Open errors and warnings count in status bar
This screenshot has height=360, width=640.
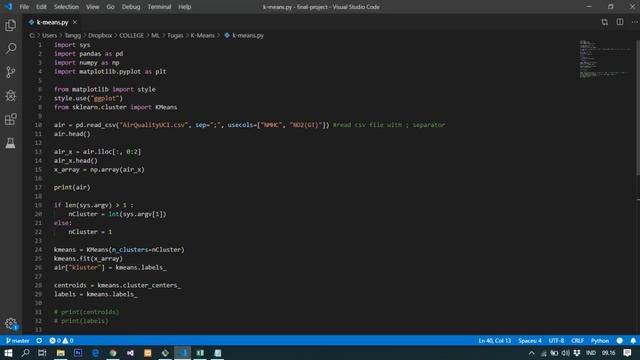61,340
